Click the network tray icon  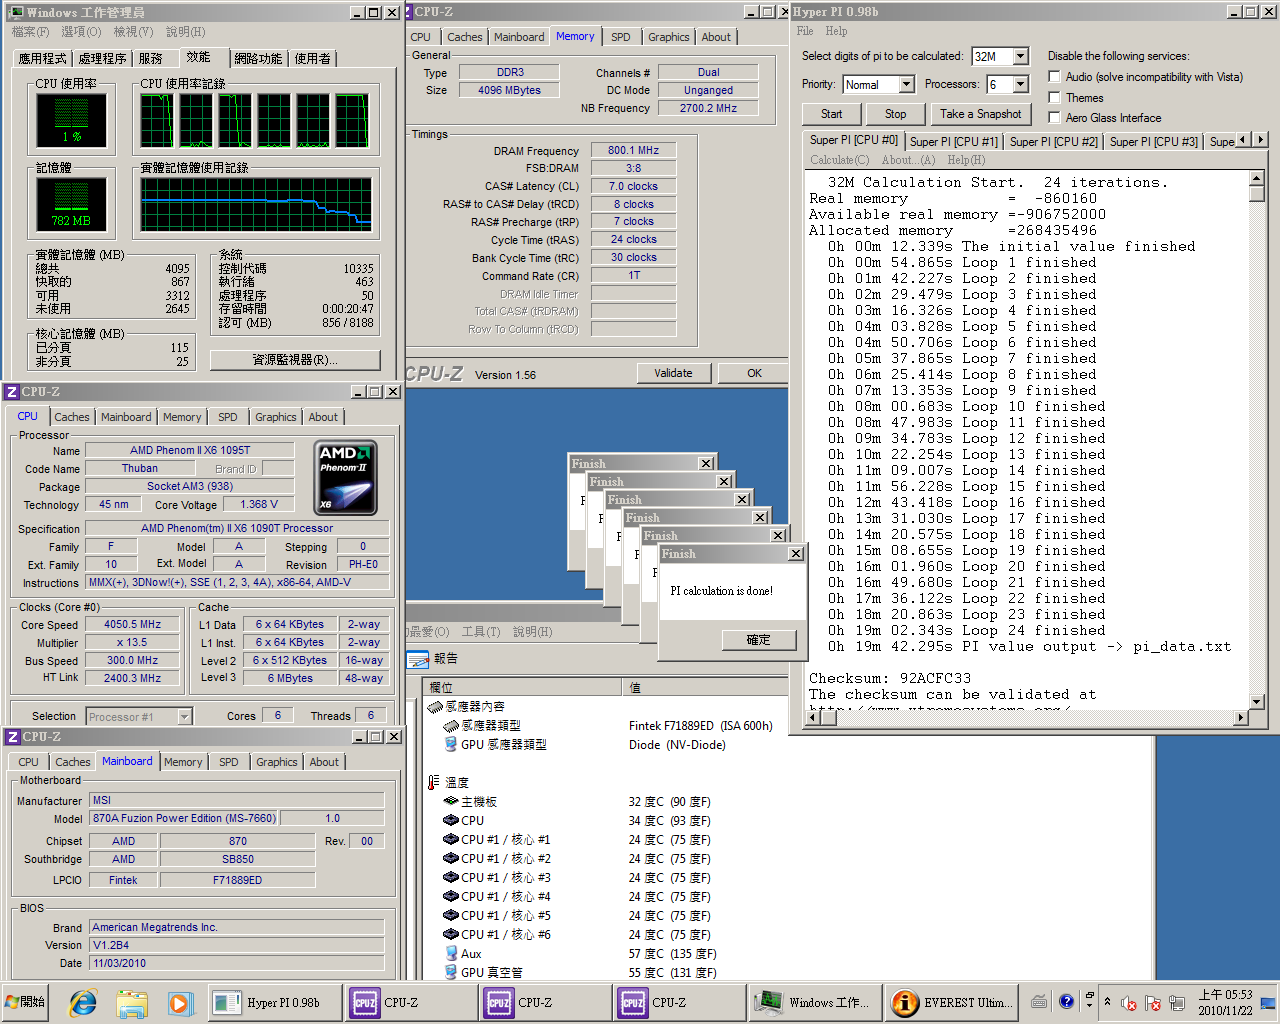[1176, 1003]
